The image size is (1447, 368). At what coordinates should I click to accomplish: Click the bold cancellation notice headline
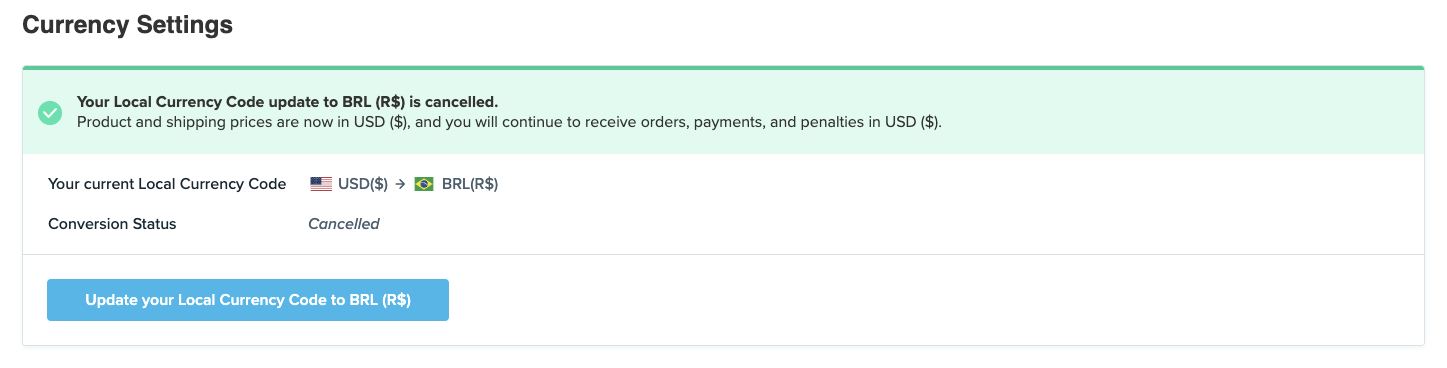288,102
